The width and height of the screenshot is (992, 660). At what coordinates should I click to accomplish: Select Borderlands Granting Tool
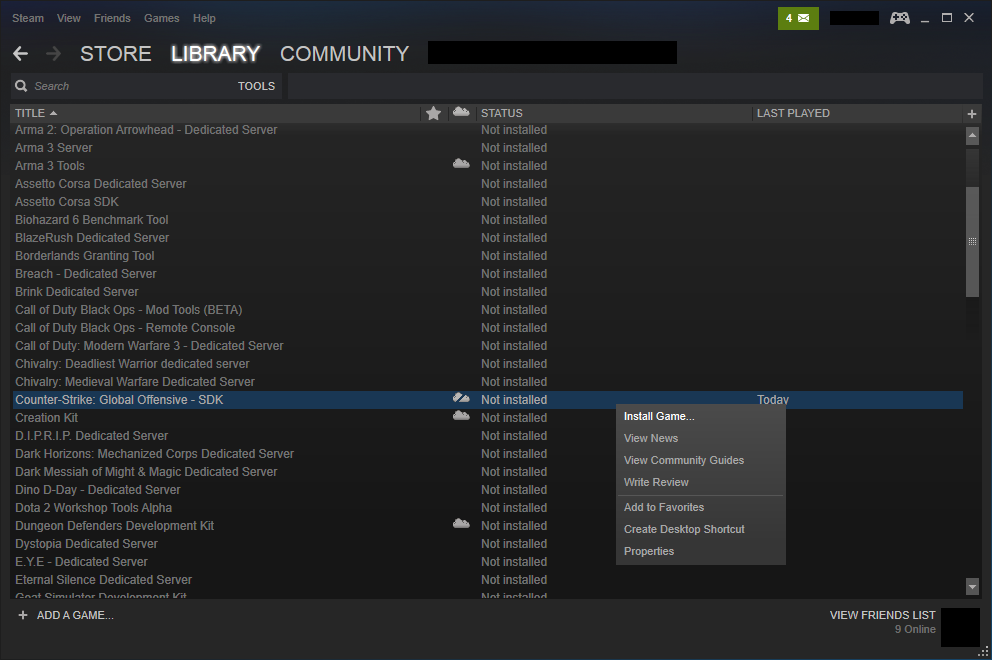click(x=85, y=256)
